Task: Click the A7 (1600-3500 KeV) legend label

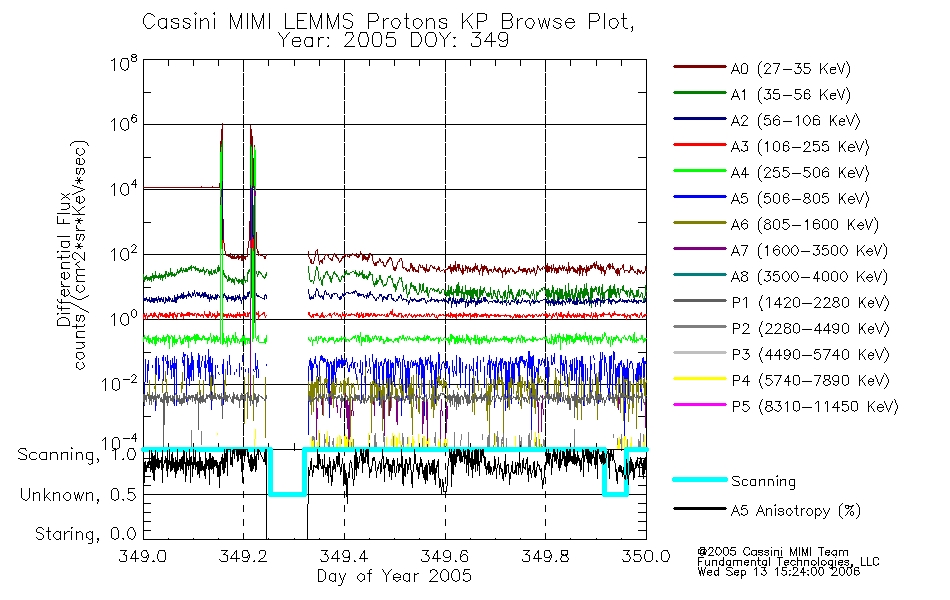Action: pos(809,251)
